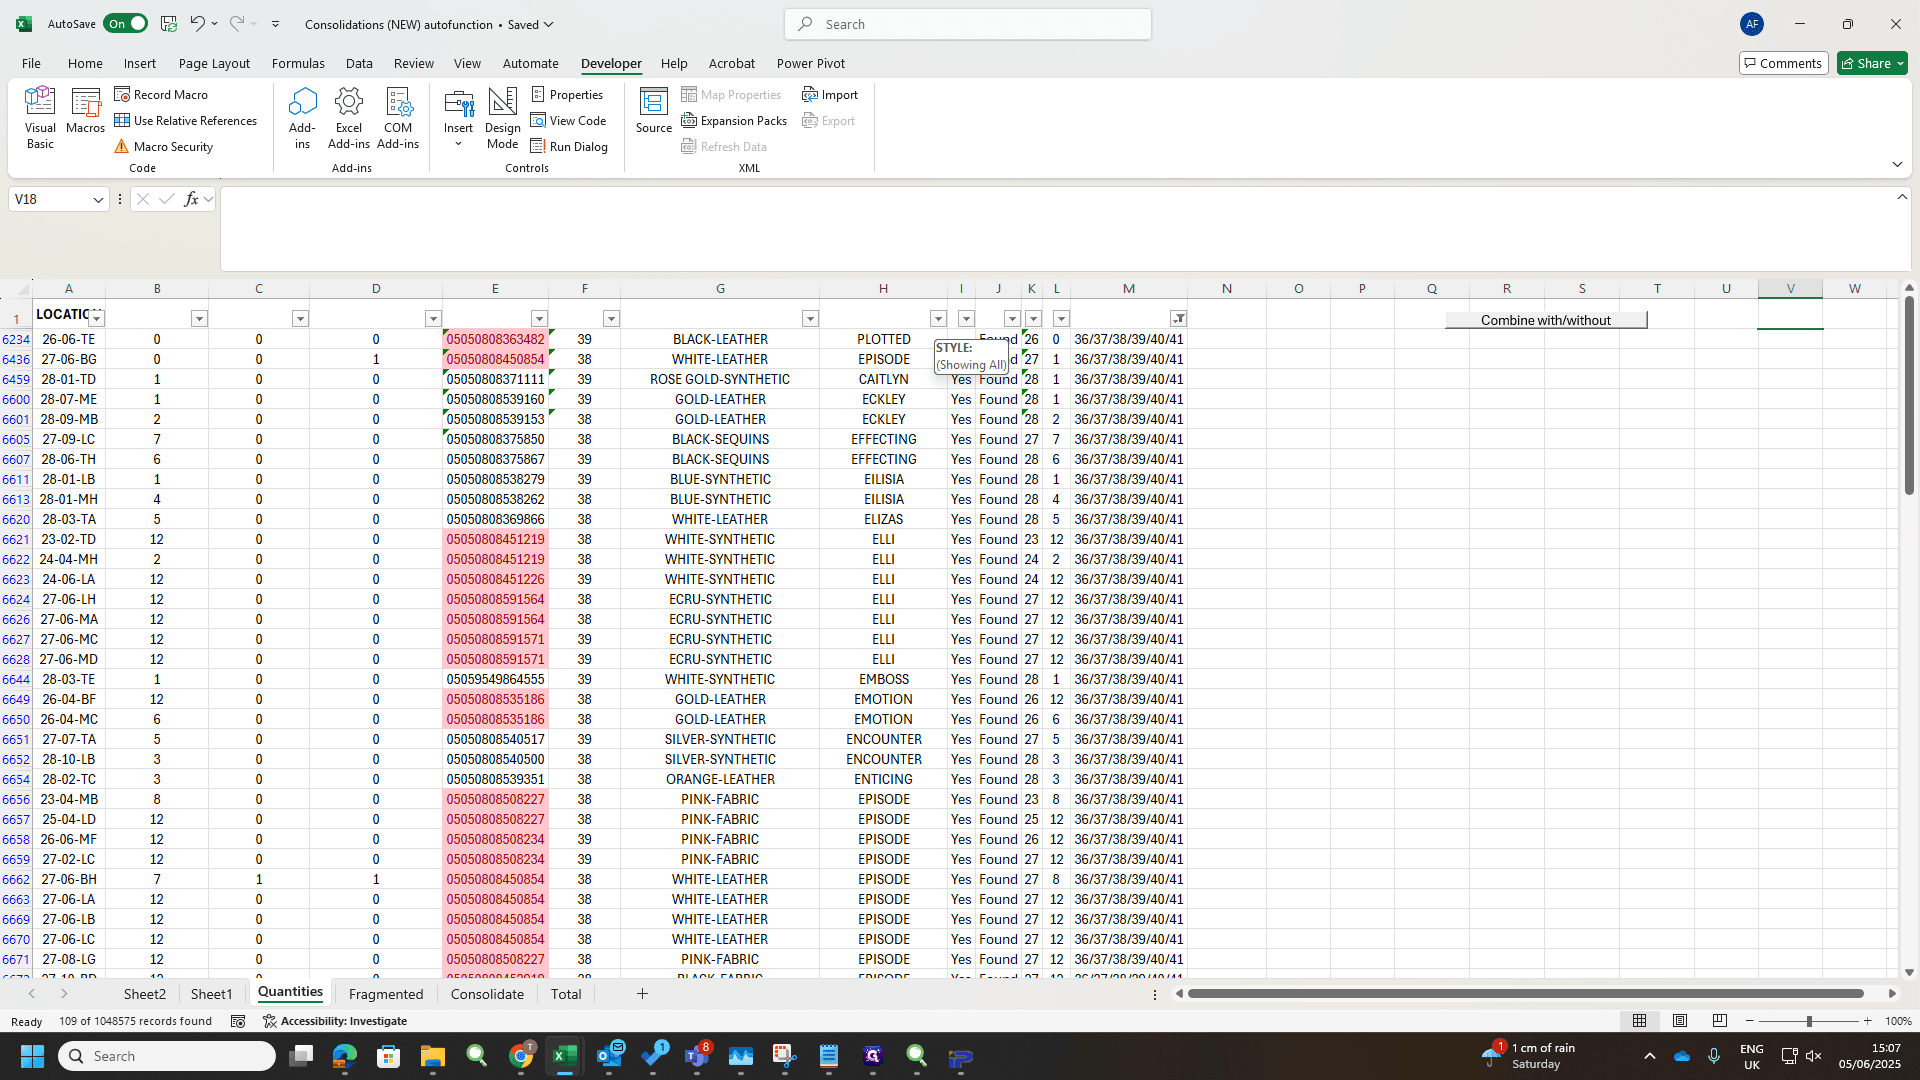The height and width of the screenshot is (1080, 1920).
Task: Click the horizontal scrollbar thumb
Action: (x=1526, y=993)
